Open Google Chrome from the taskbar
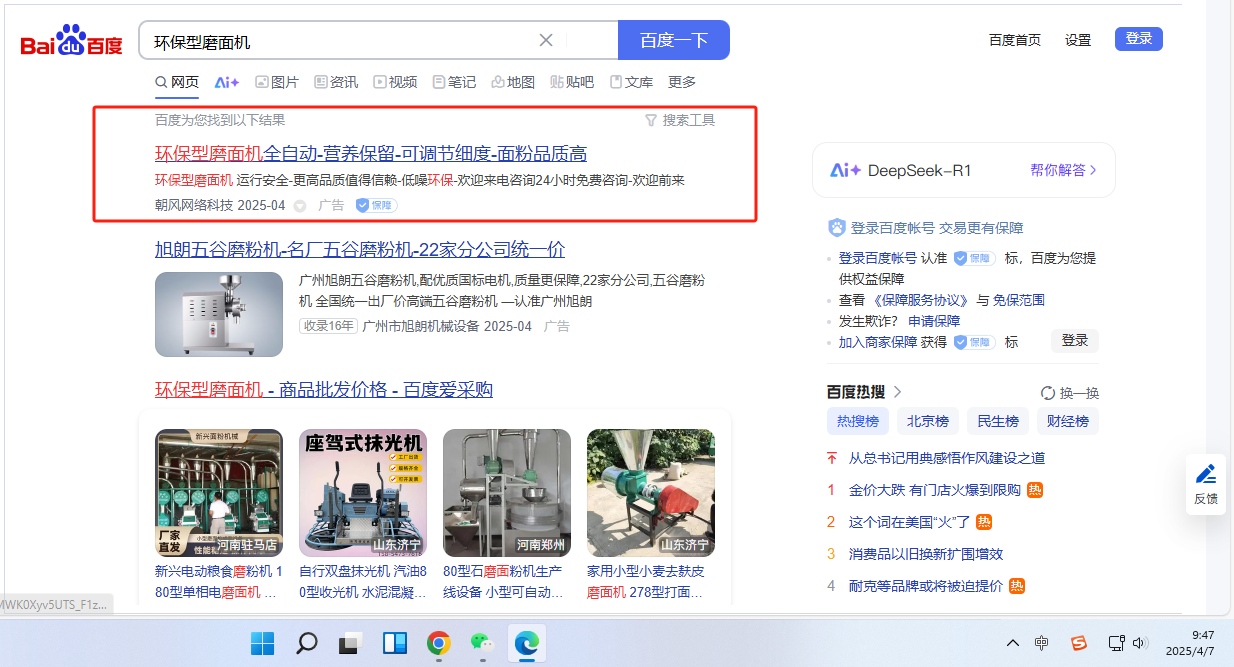 [438, 642]
